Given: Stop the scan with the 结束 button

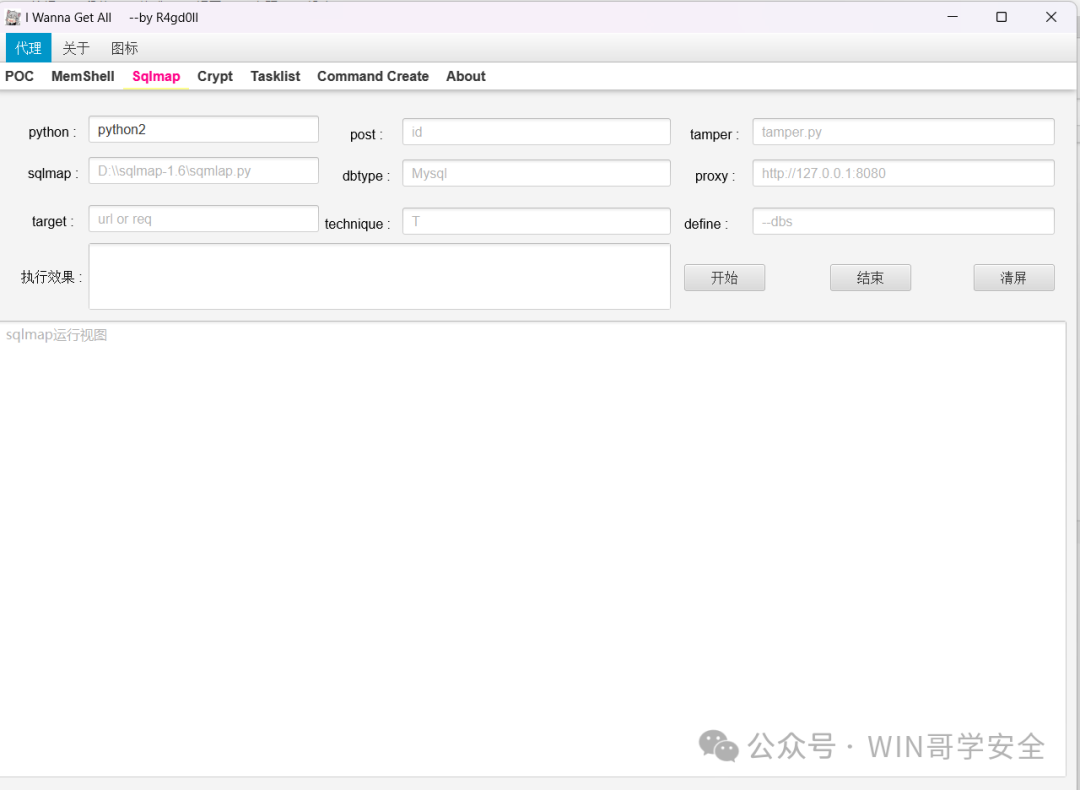Looking at the screenshot, I should coord(871,278).
